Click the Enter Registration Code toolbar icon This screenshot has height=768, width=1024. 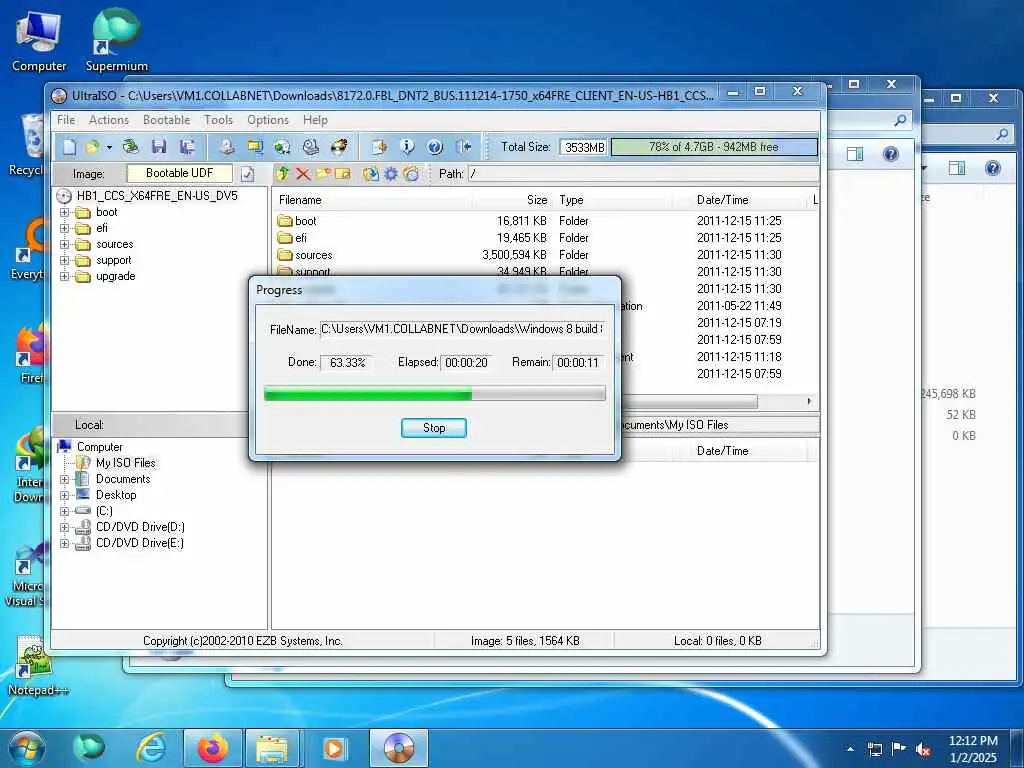pyautogui.click(x=379, y=147)
